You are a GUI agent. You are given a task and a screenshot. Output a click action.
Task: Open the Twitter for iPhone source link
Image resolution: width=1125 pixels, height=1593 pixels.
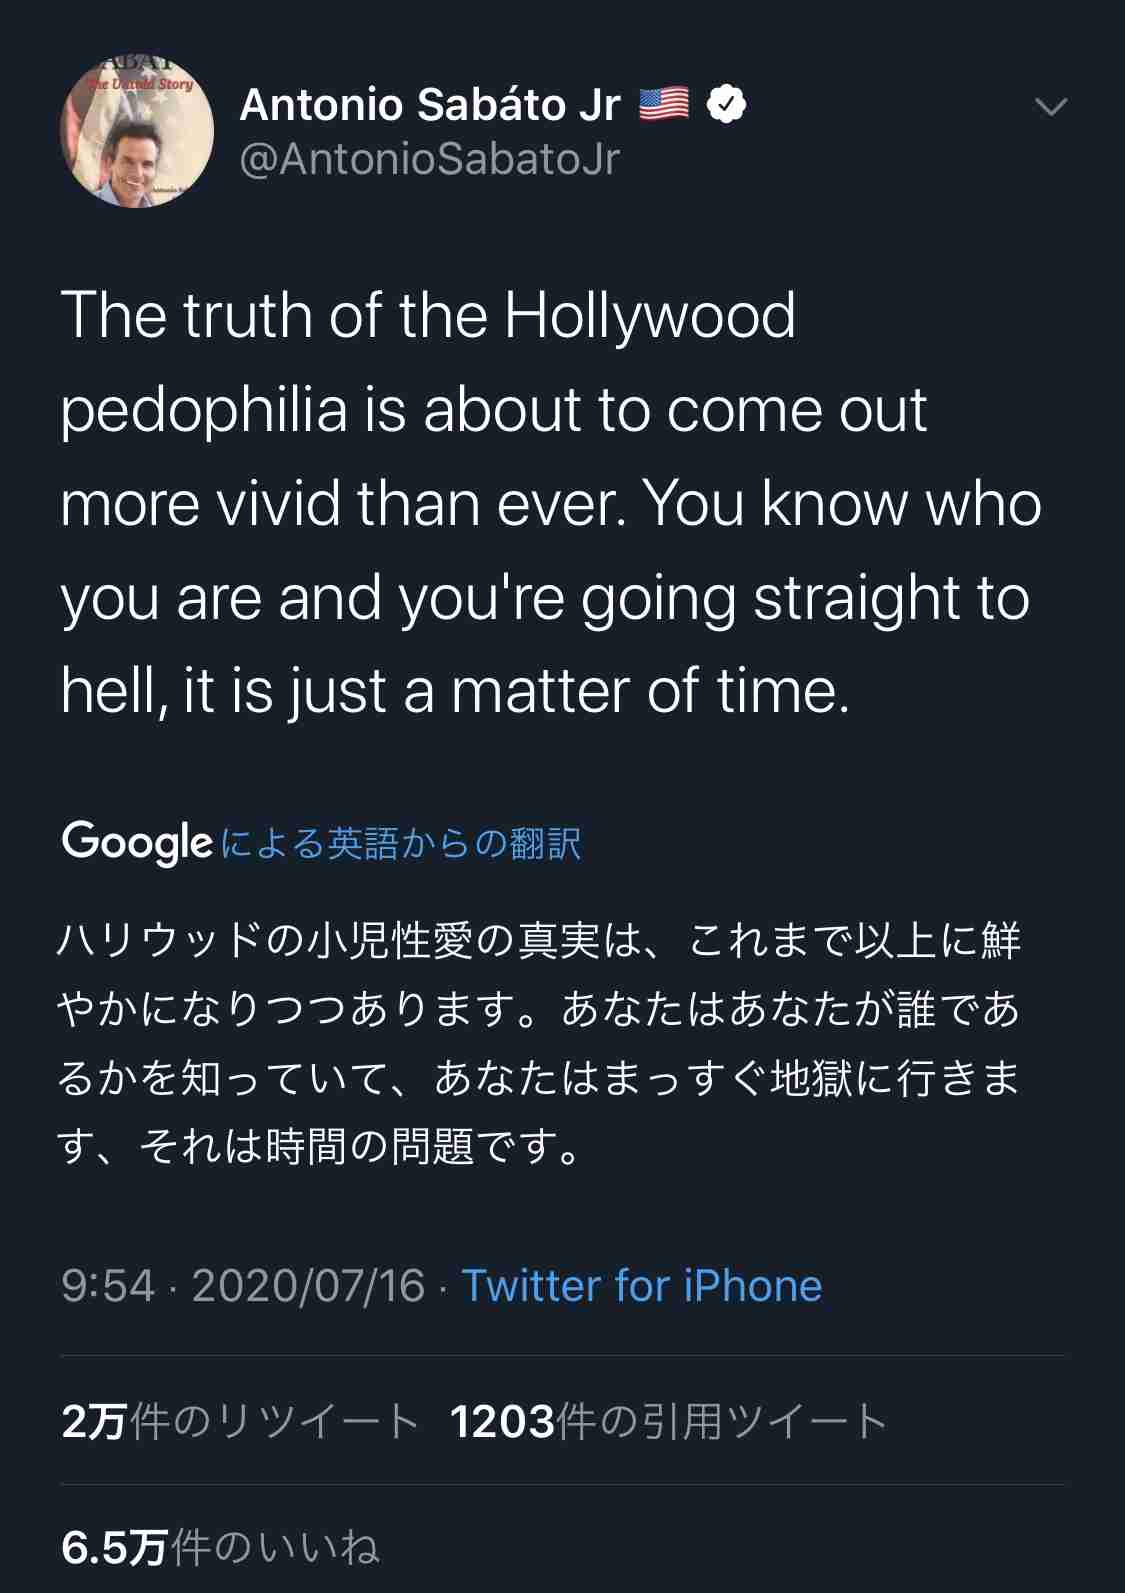pos(641,1285)
